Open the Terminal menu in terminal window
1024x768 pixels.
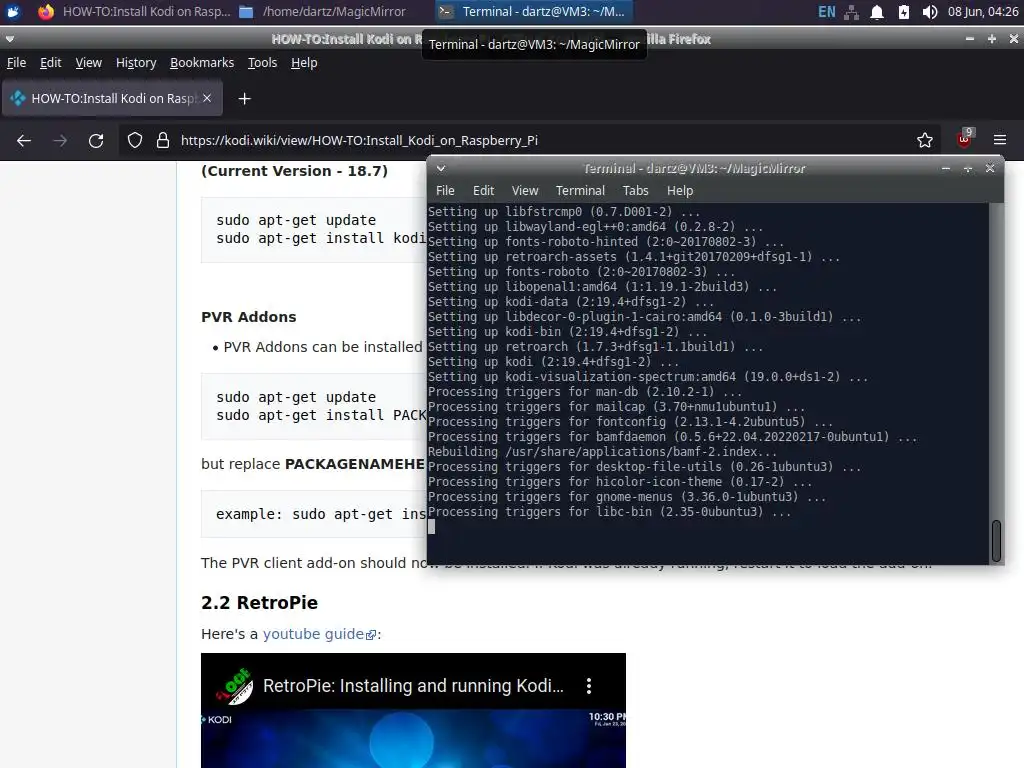(581, 191)
